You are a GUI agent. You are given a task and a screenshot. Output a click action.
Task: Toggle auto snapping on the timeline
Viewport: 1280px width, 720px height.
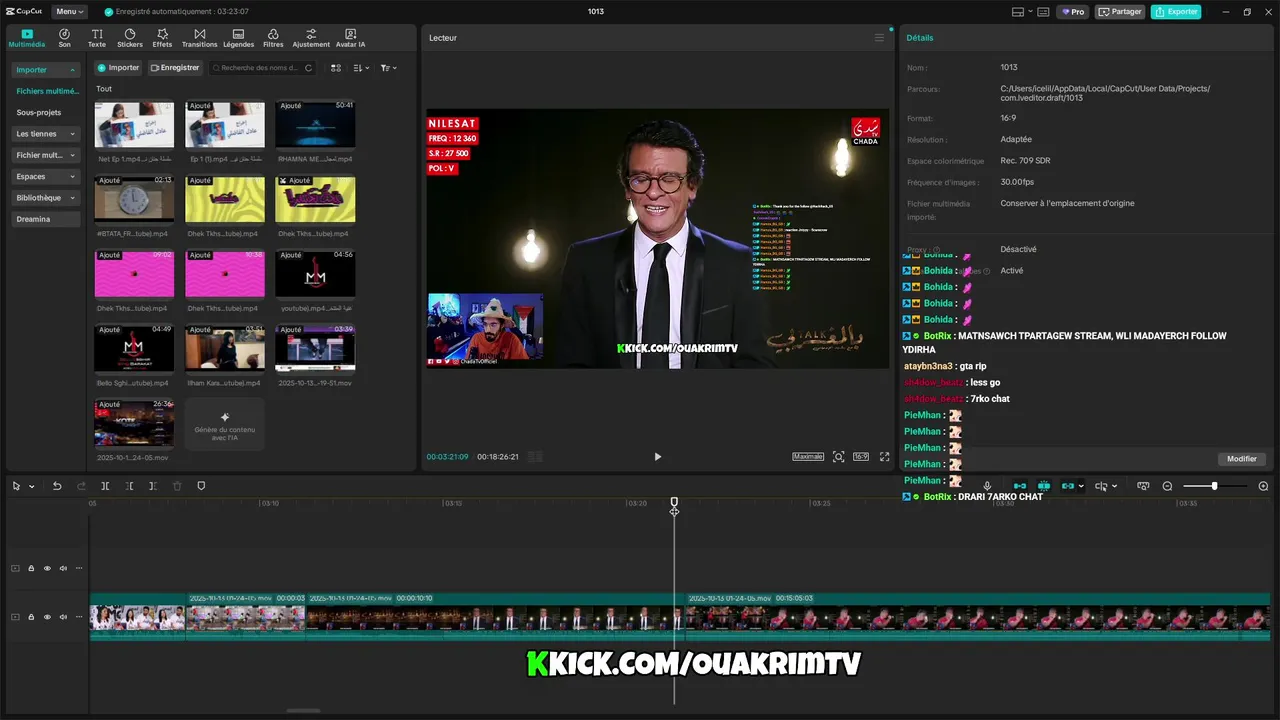[1044, 486]
